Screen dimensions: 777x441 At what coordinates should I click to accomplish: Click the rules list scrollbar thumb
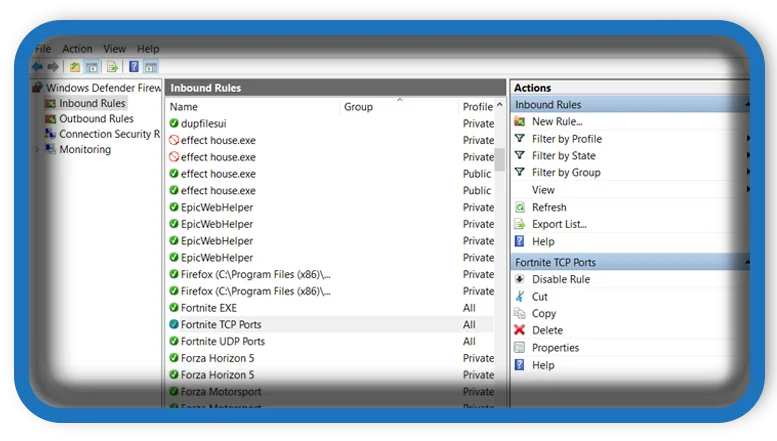(x=500, y=160)
